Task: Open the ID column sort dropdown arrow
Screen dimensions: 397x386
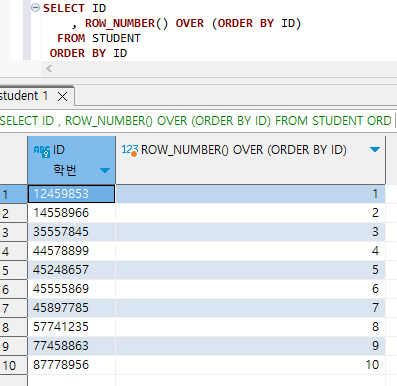Action: [x=105, y=170]
